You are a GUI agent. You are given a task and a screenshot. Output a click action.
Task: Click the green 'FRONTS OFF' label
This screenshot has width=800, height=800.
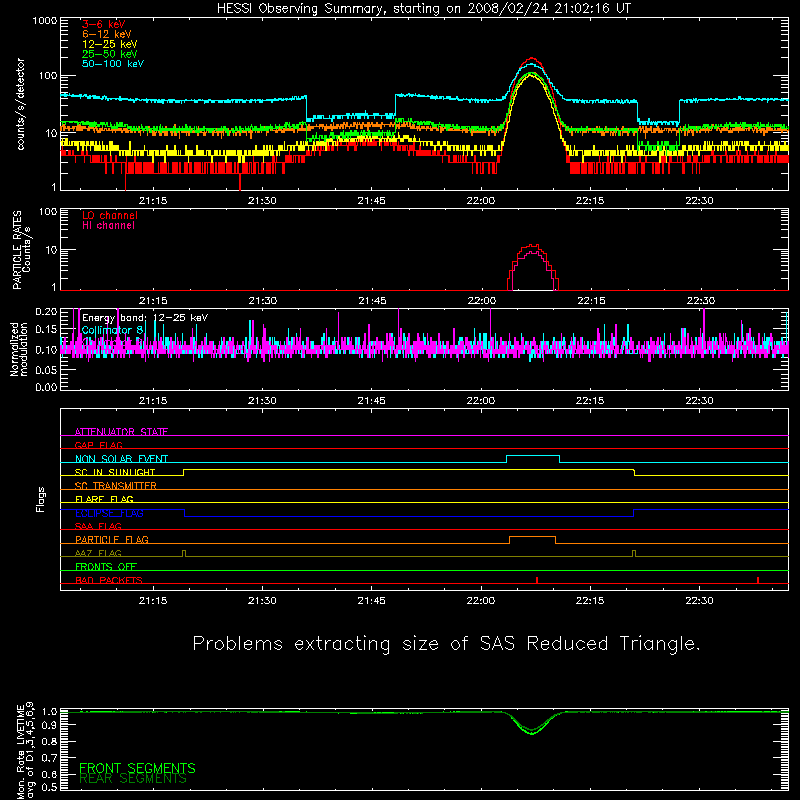click(x=106, y=566)
